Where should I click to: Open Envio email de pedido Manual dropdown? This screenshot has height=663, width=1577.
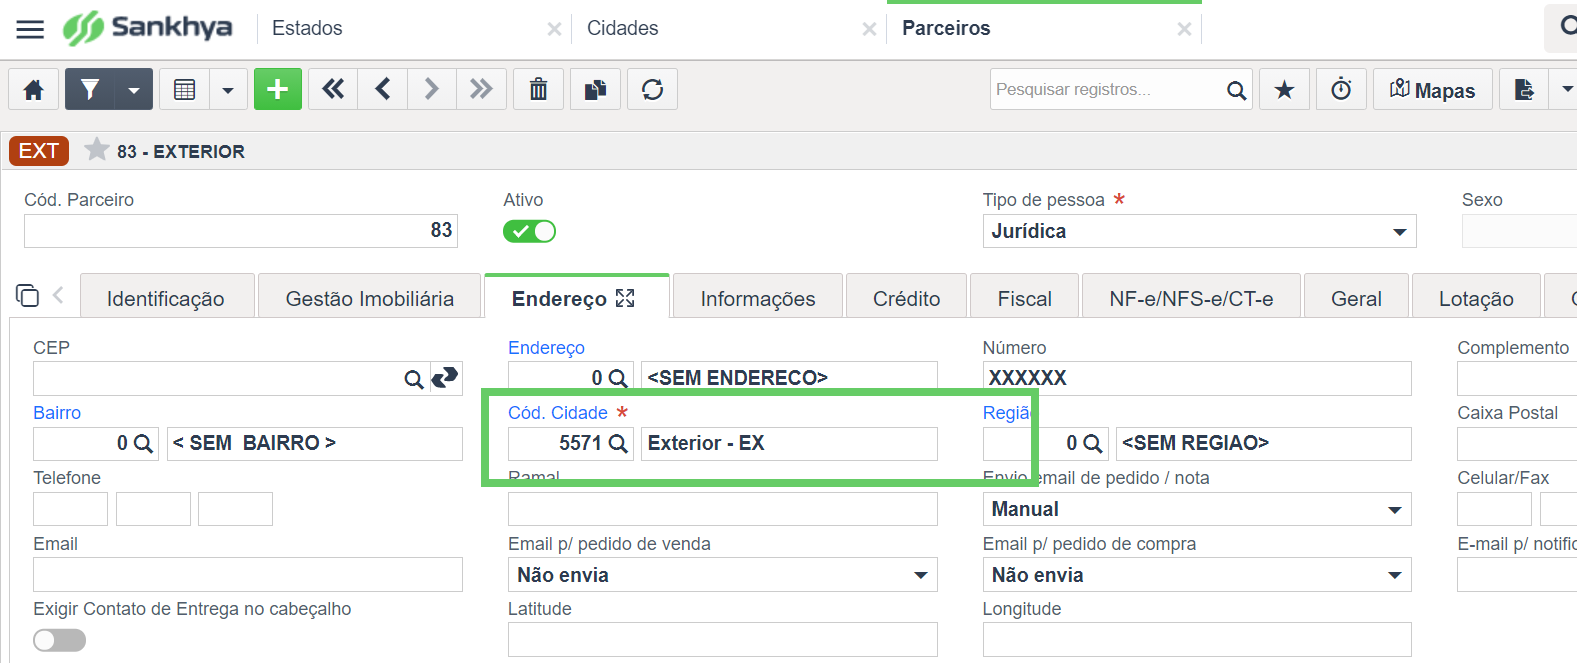coord(1197,509)
